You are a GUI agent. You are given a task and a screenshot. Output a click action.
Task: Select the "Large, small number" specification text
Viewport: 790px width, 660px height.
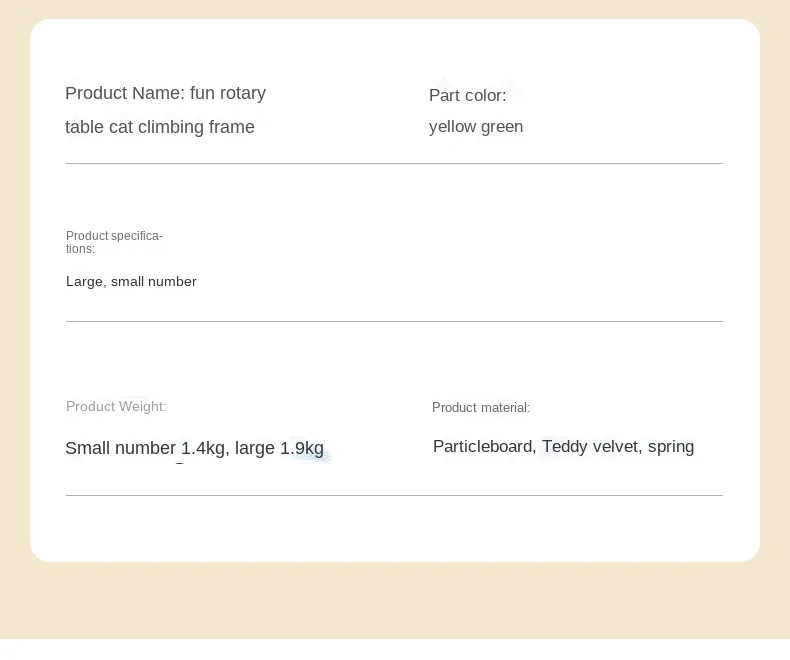pos(131,282)
